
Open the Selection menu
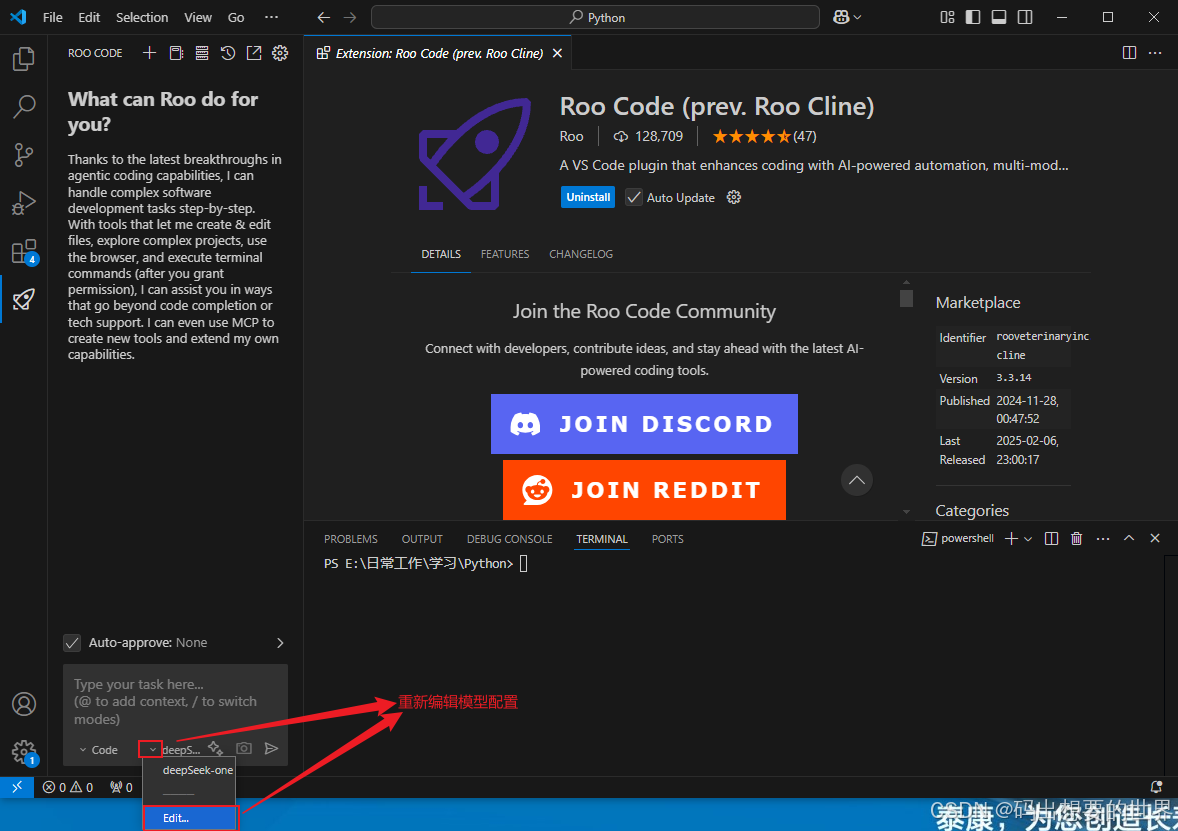pos(142,17)
